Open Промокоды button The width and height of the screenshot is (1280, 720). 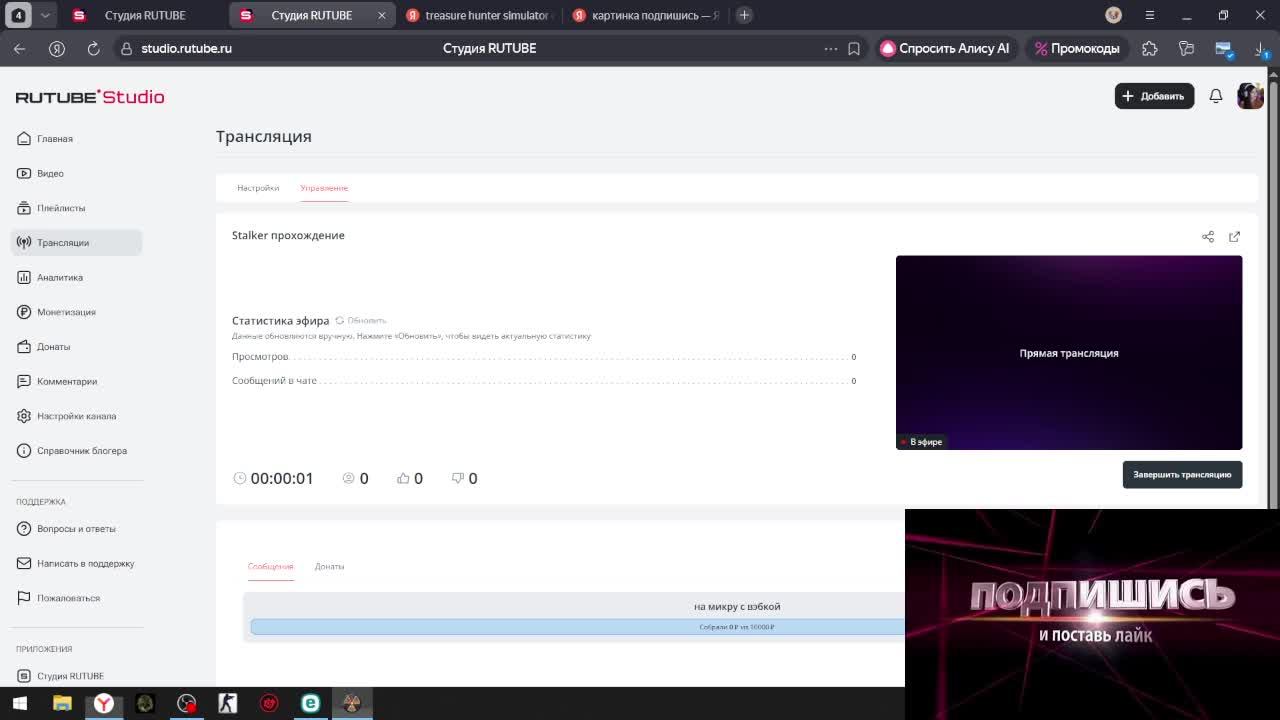click(x=1077, y=48)
